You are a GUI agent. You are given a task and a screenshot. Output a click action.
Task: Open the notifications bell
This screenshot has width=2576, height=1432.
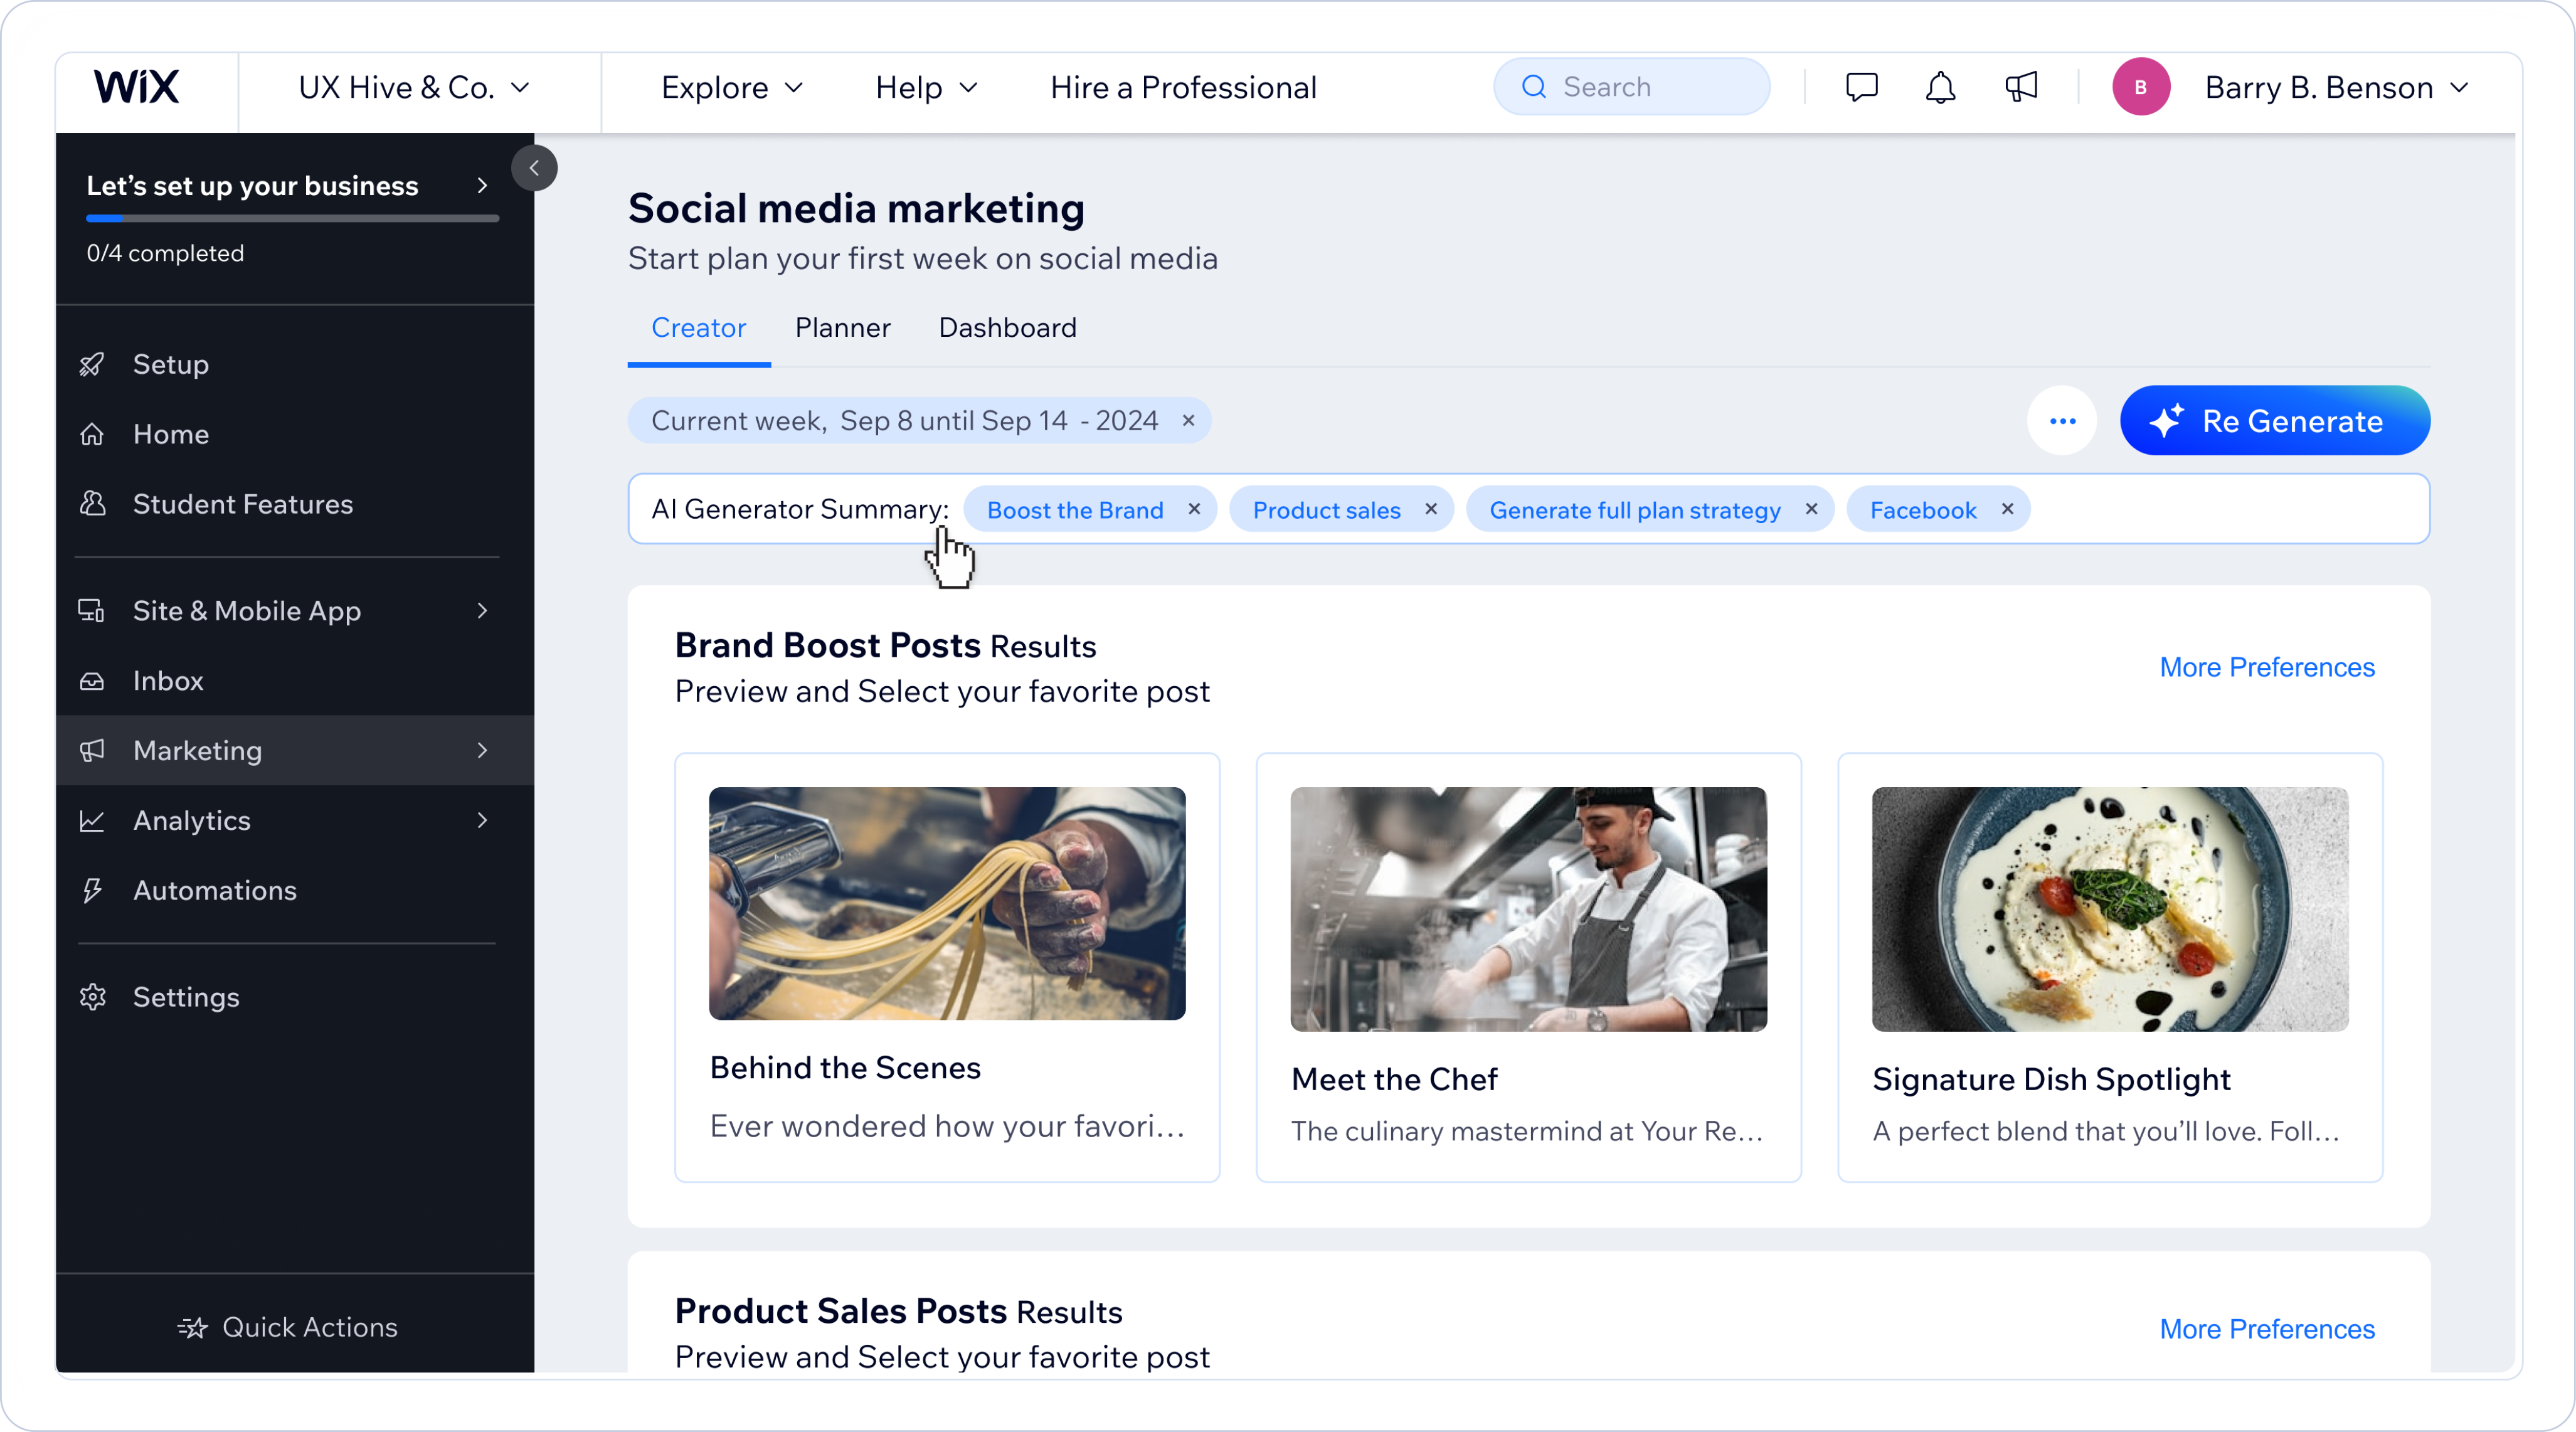(x=1940, y=88)
